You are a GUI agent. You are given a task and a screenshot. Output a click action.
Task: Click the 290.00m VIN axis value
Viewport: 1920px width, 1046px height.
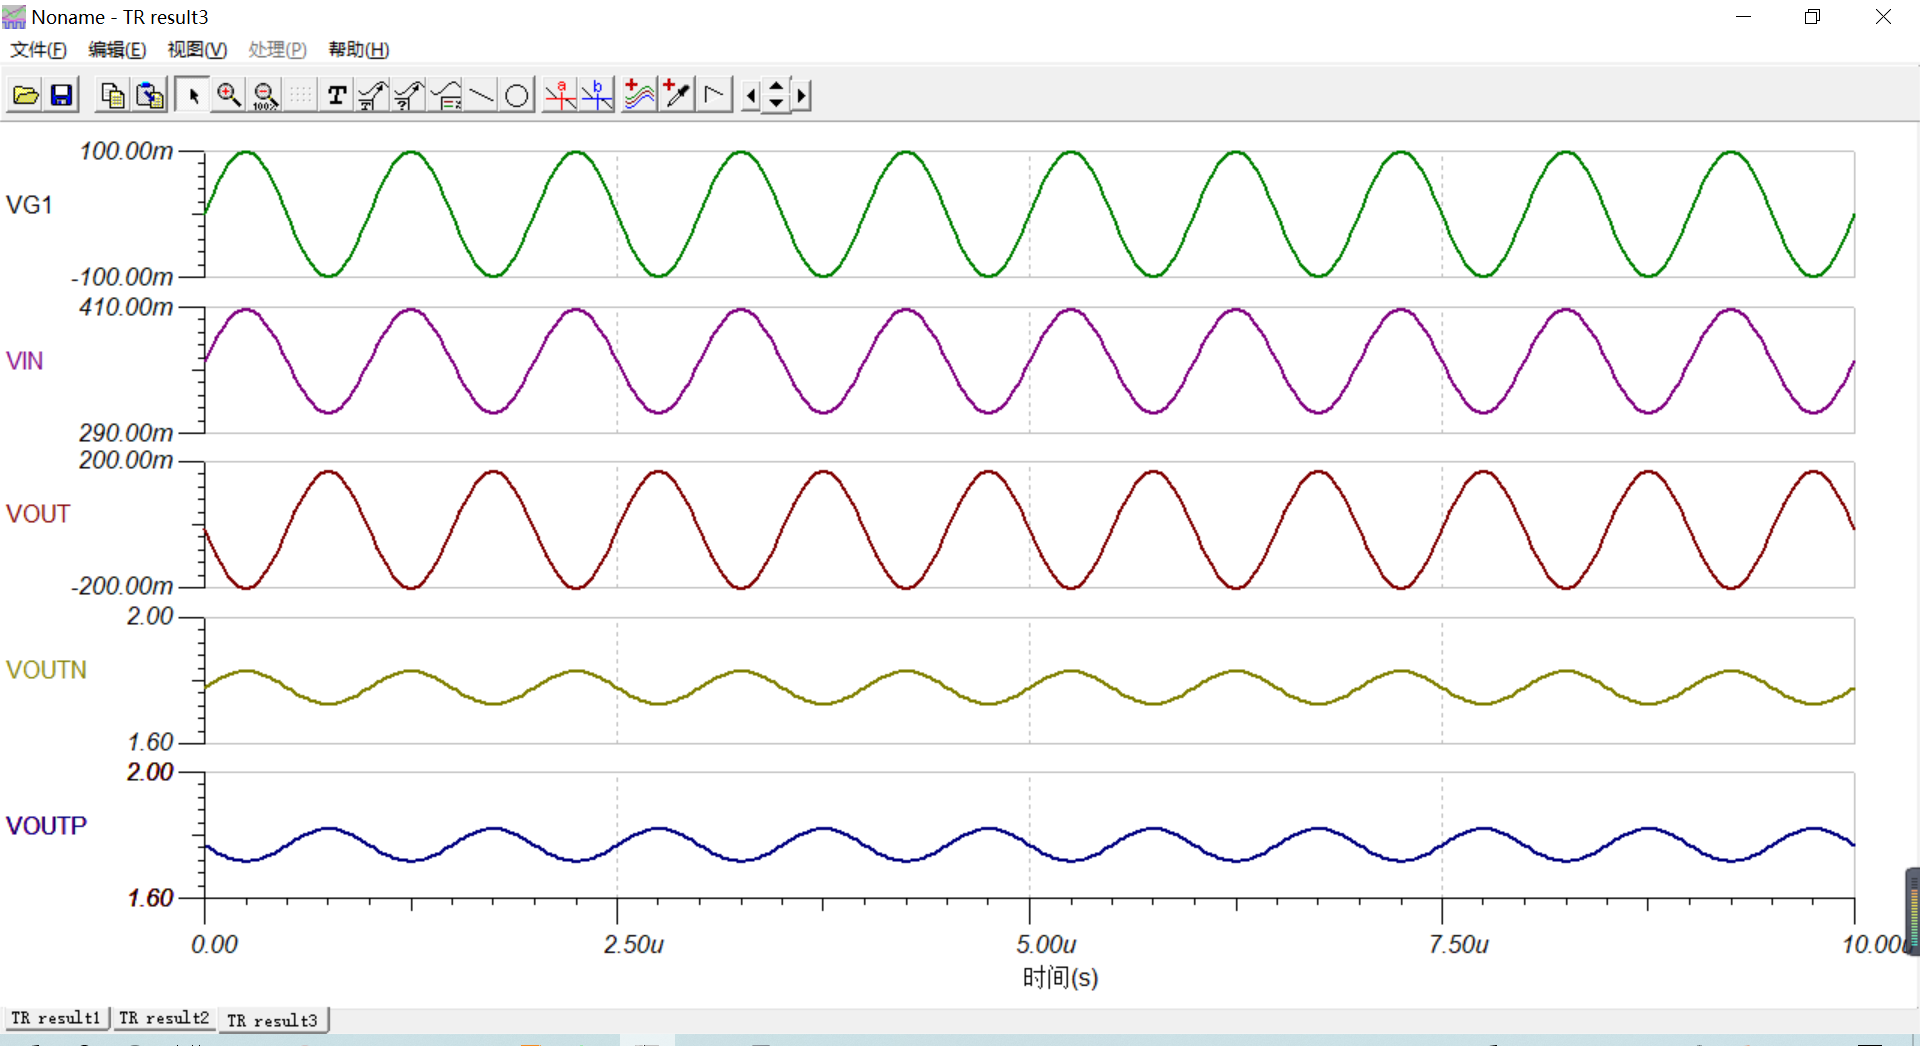126,433
